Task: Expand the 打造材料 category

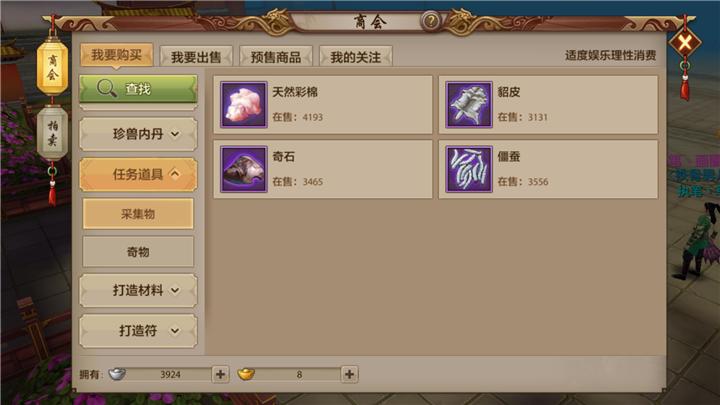Action: click(138, 290)
